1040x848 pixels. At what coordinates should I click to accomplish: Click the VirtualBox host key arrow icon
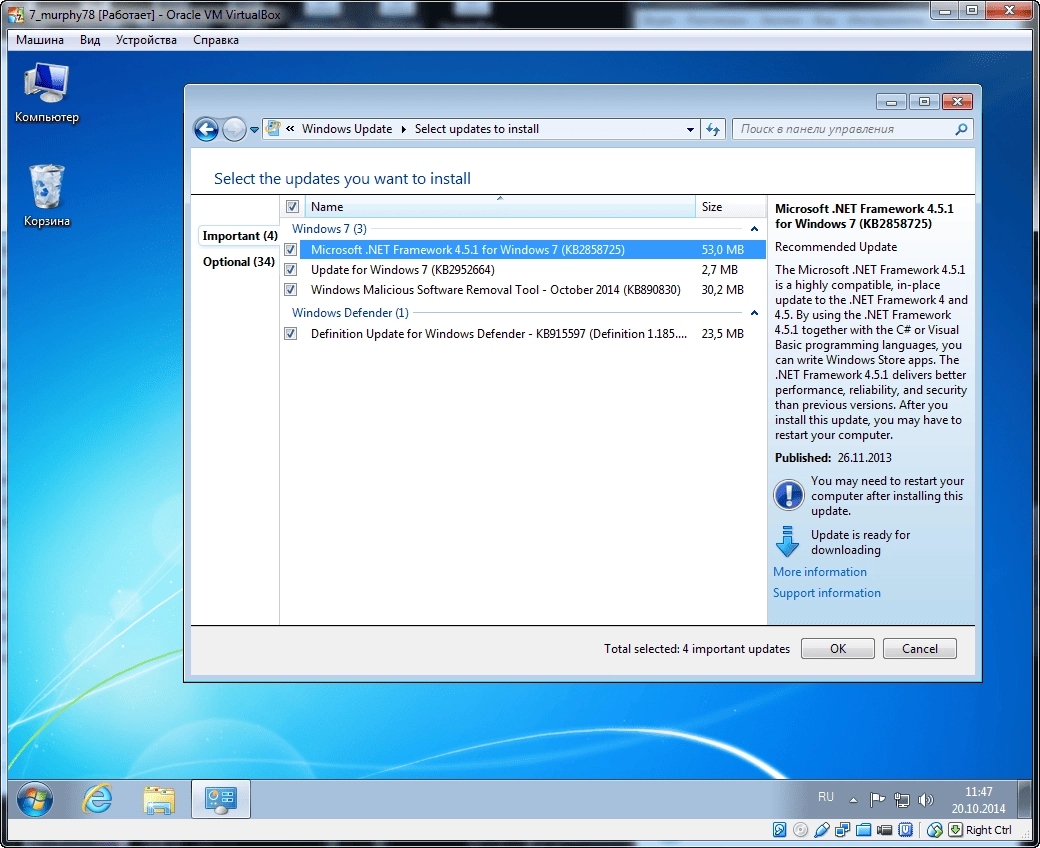point(955,829)
